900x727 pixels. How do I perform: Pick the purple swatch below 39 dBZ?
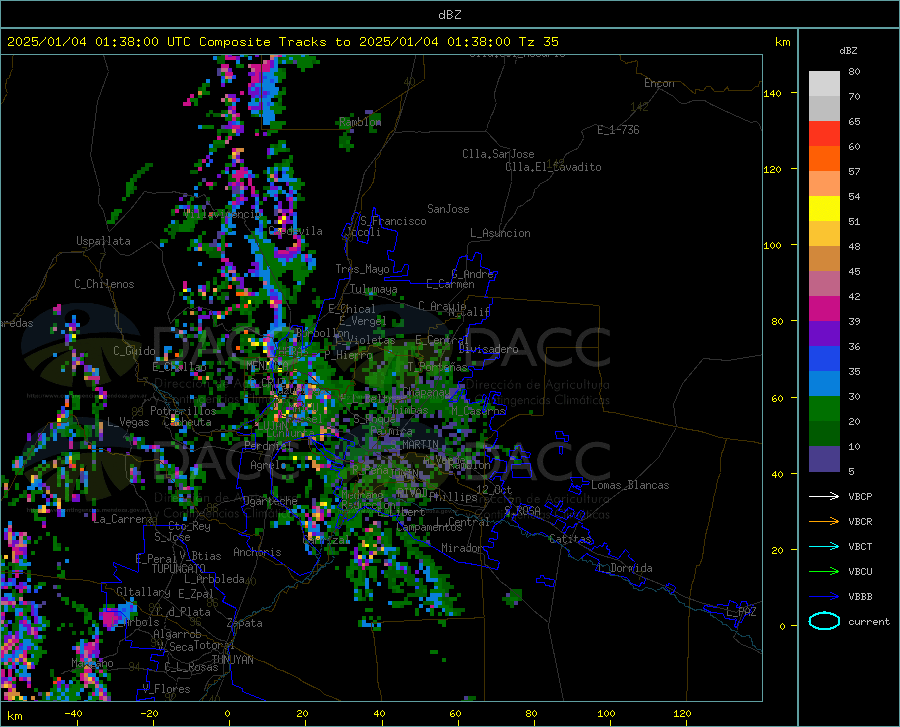tap(824, 334)
